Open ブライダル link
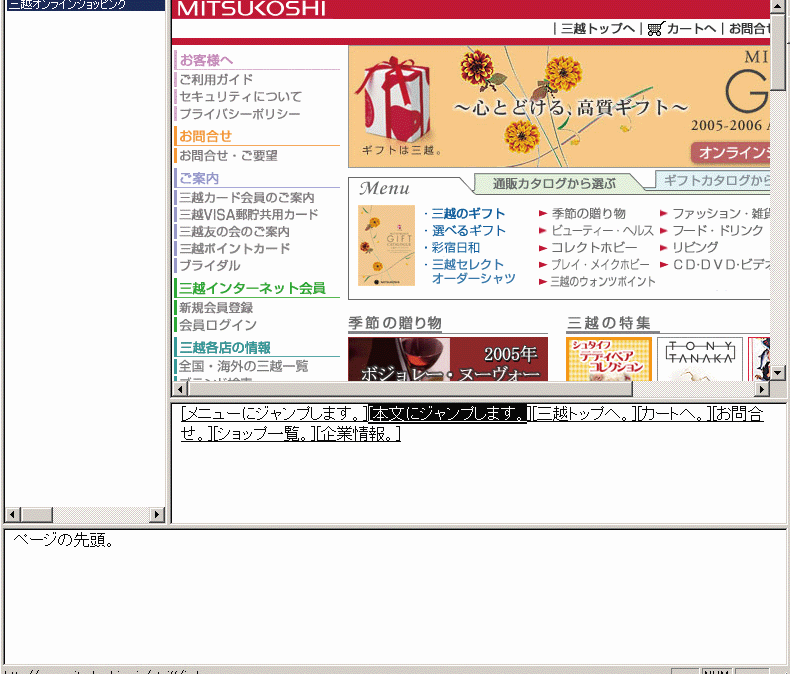This screenshot has width=790, height=674. (210, 265)
